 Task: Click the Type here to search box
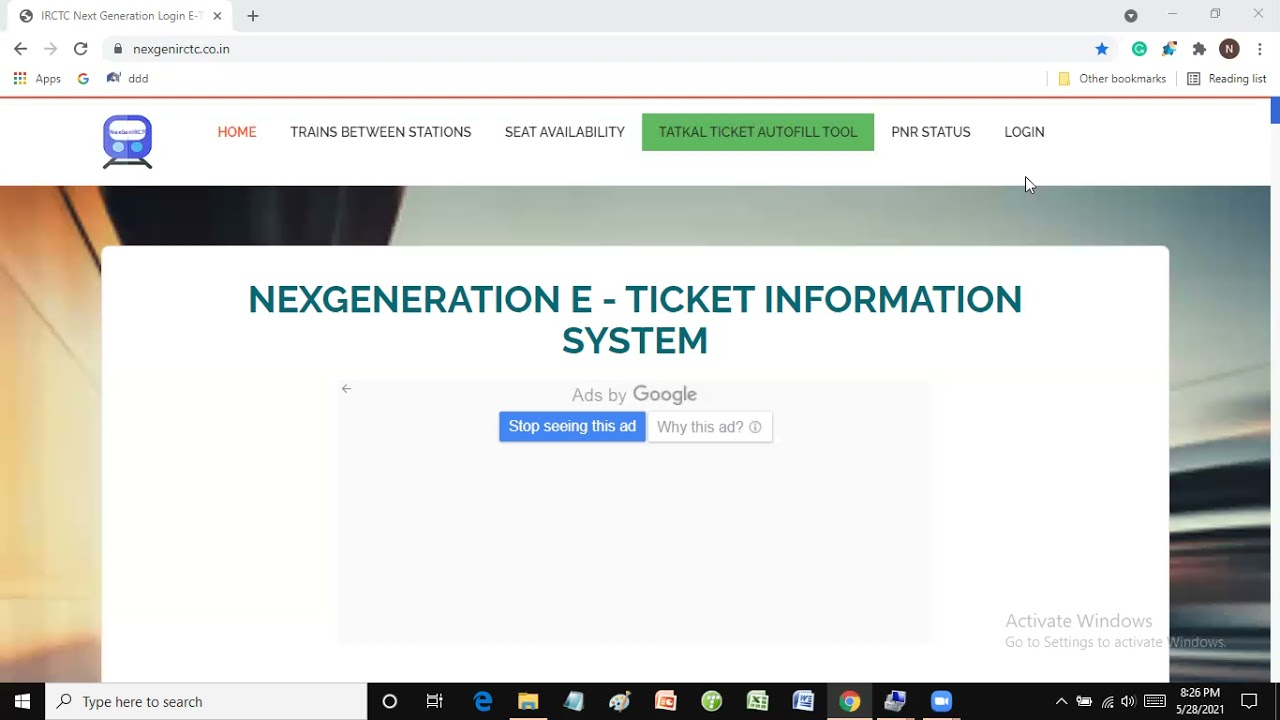(206, 701)
